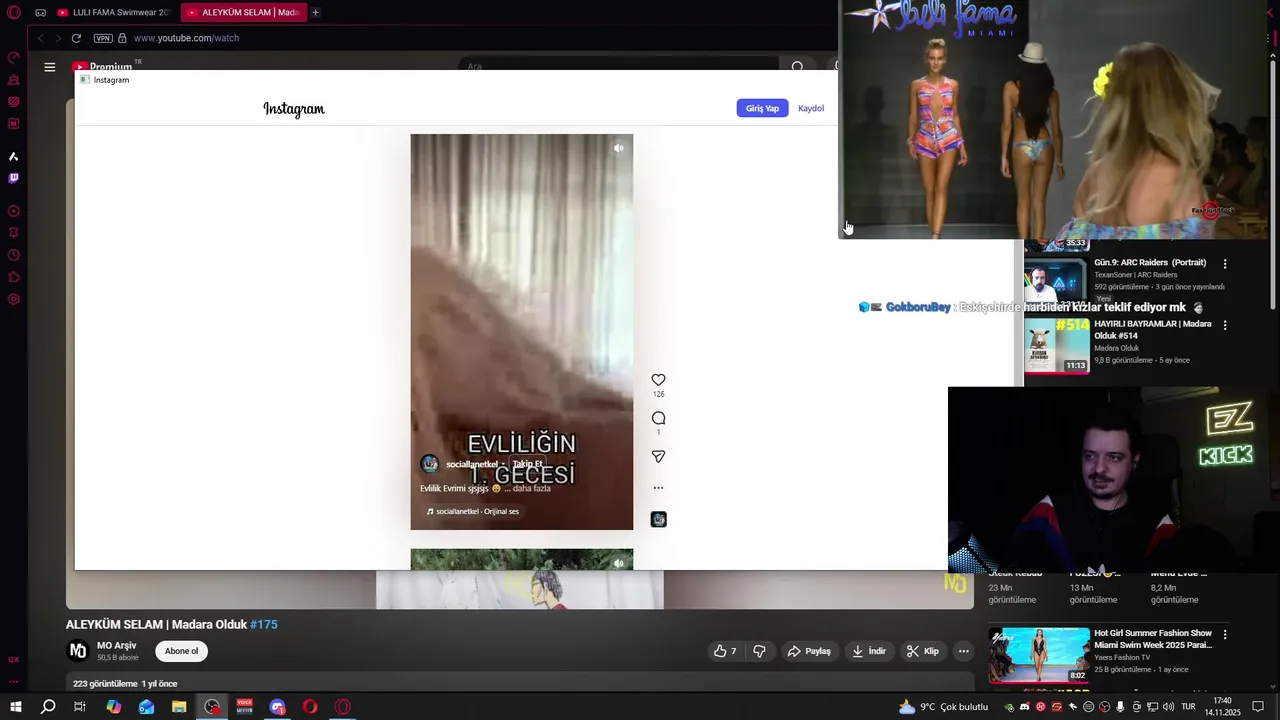Click Paylaş share button
Viewport: 1280px width, 720px height.
click(x=809, y=651)
